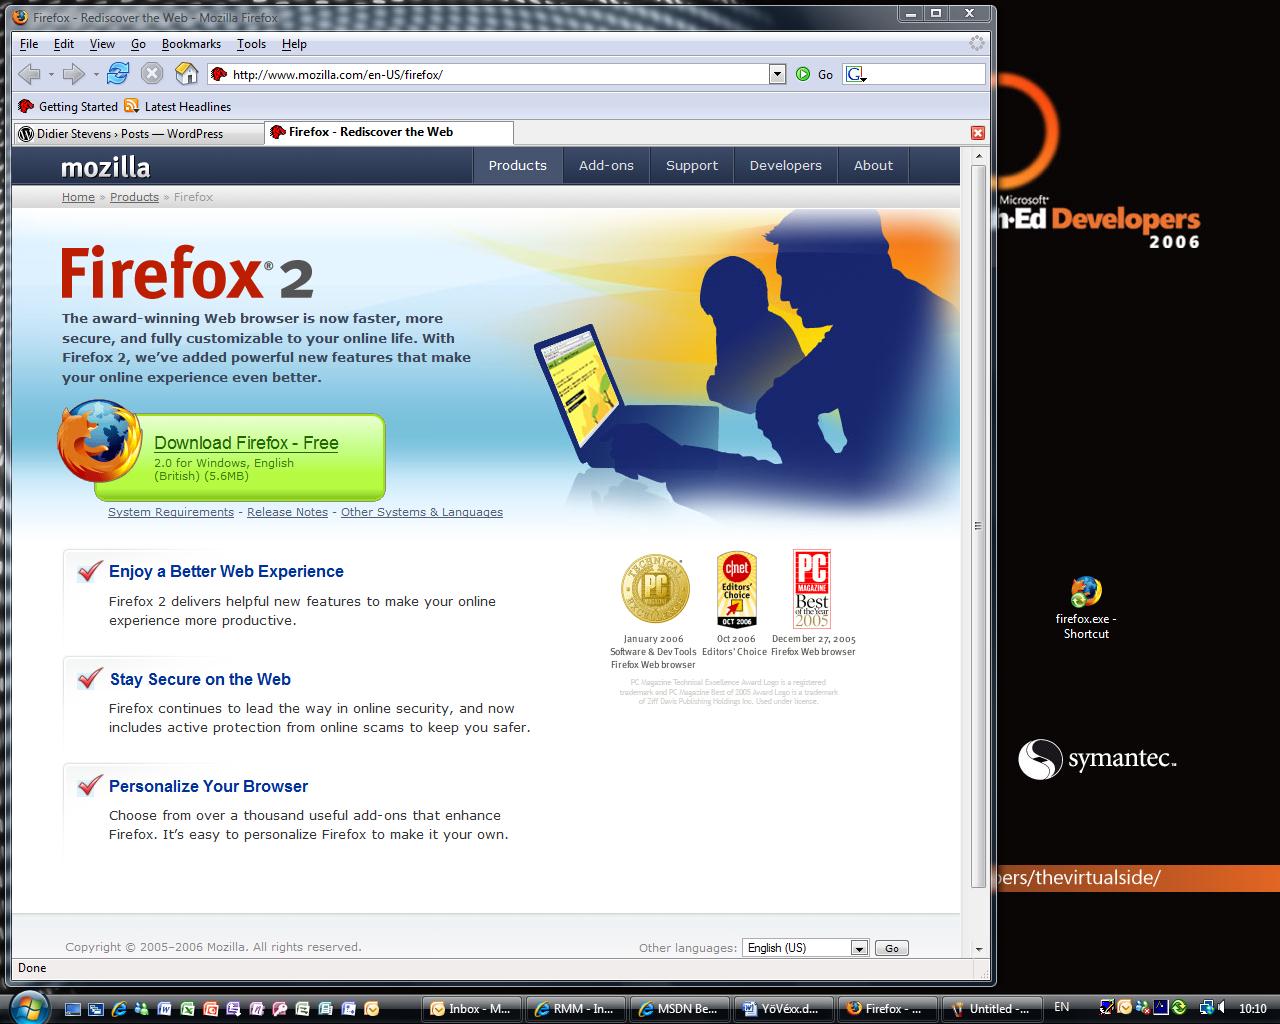Close the current tab with red X
The height and width of the screenshot is (1024, 1280).
[978, 133]
